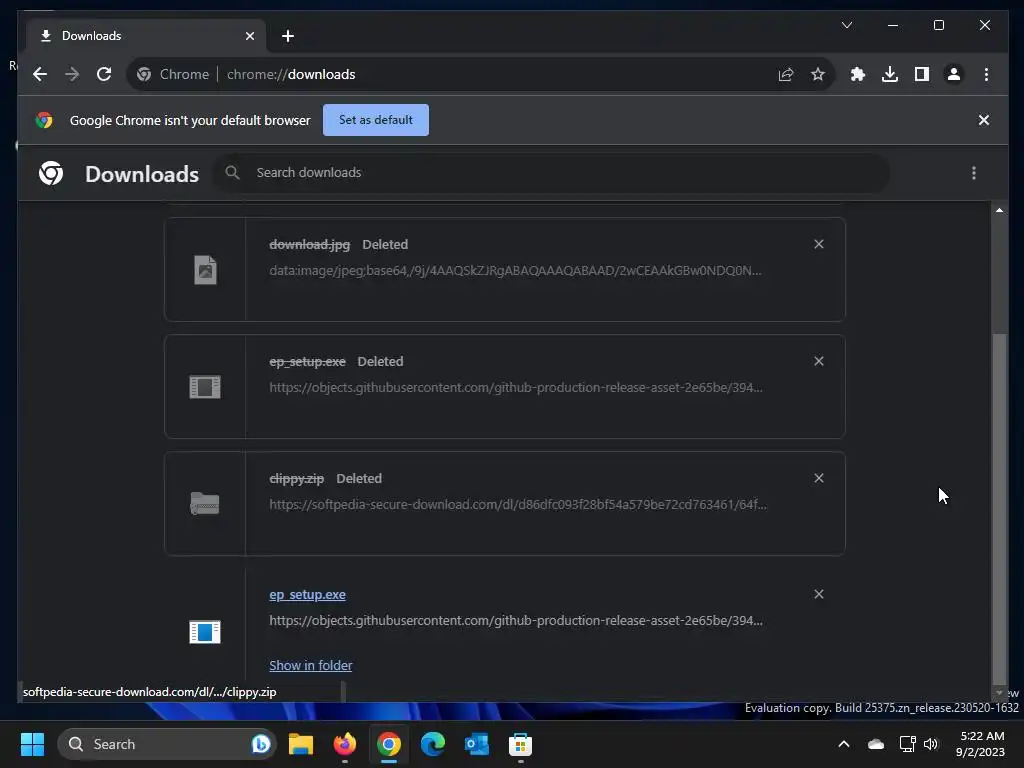1024x768 pixels.
Task: Click the blue ep_setup.exe file icon
Action: 205,632
